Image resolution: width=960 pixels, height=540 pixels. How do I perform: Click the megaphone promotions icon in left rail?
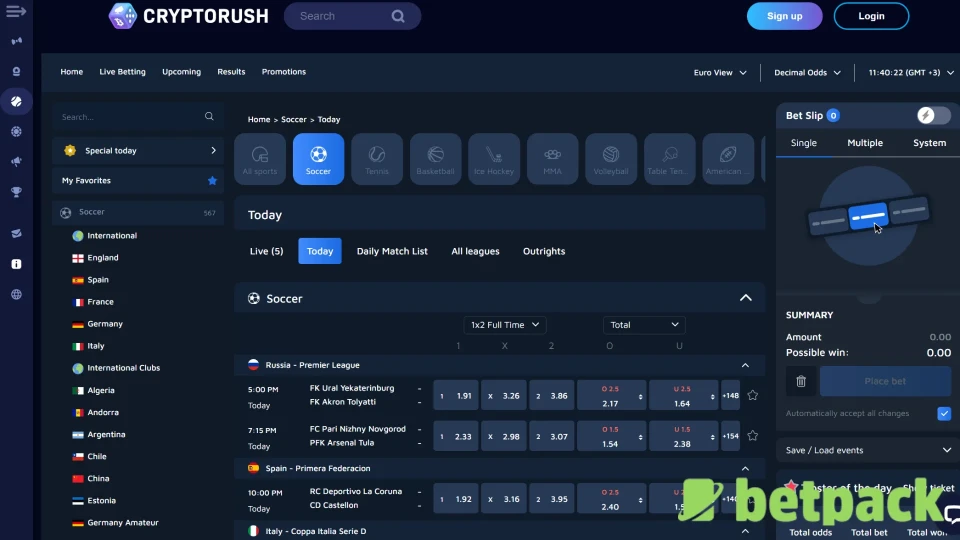click(17, 162)
